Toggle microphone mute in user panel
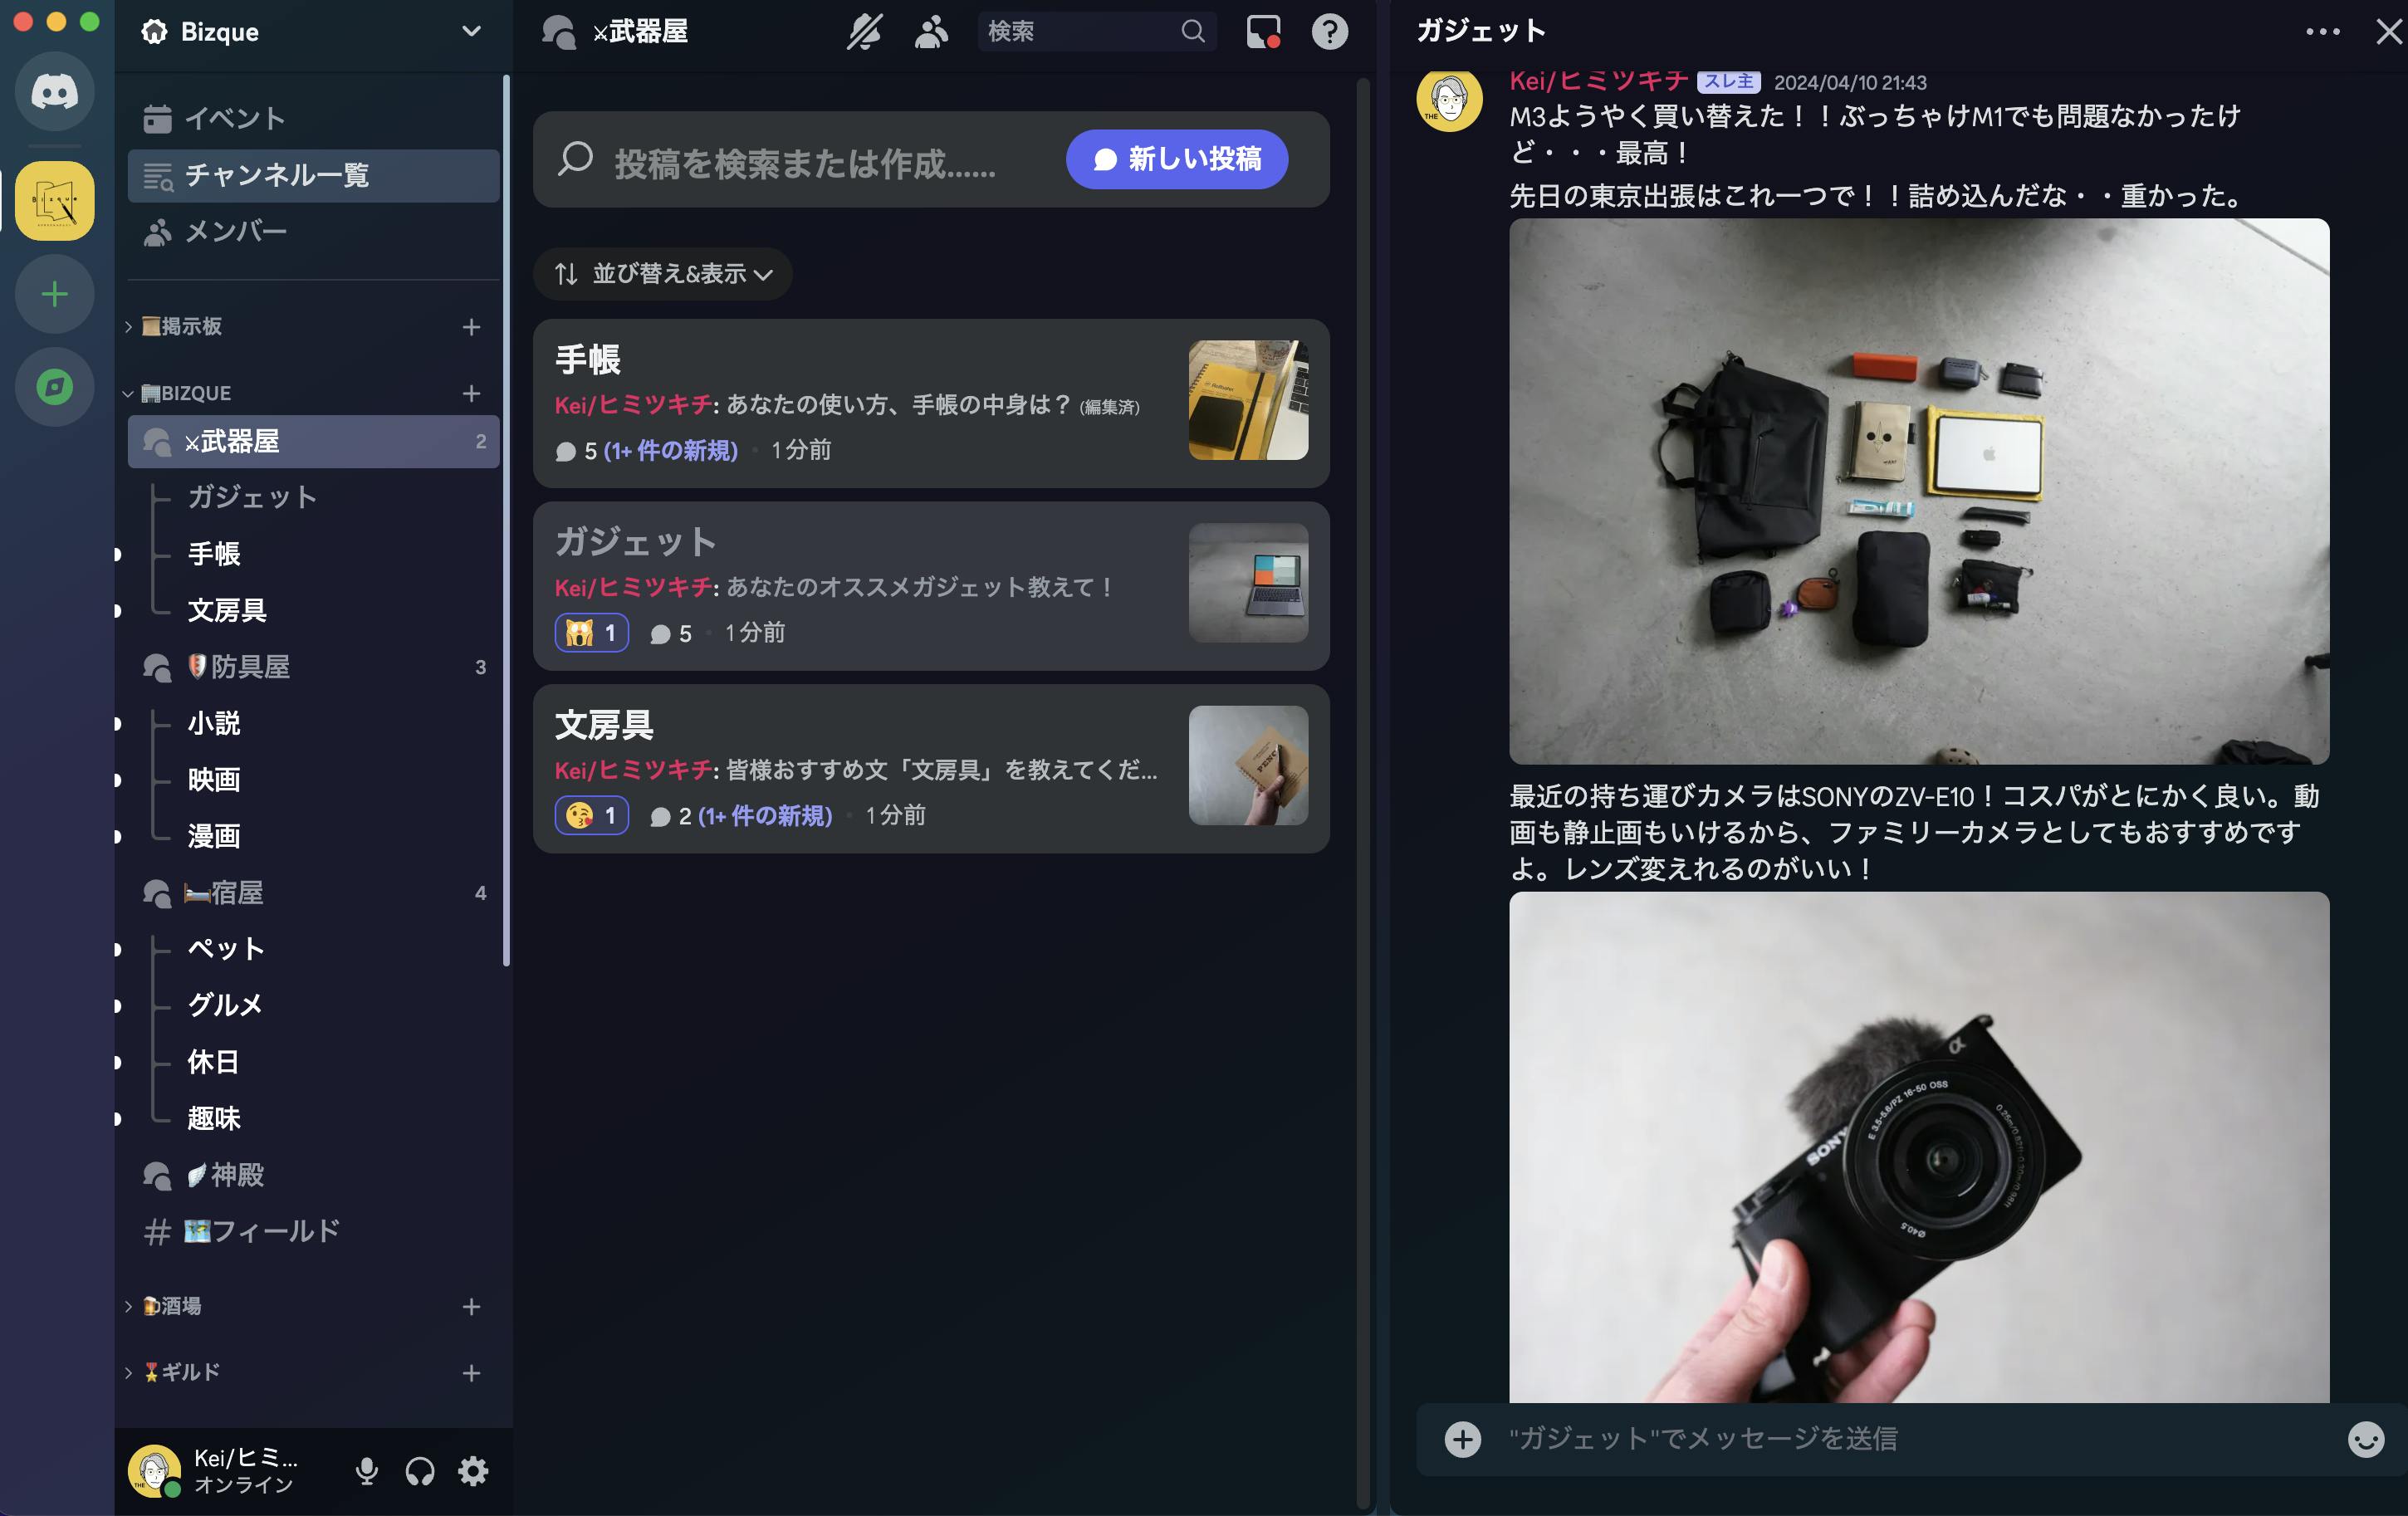This screenshot has height=1516, width=2408. (x=367, y=1471)
